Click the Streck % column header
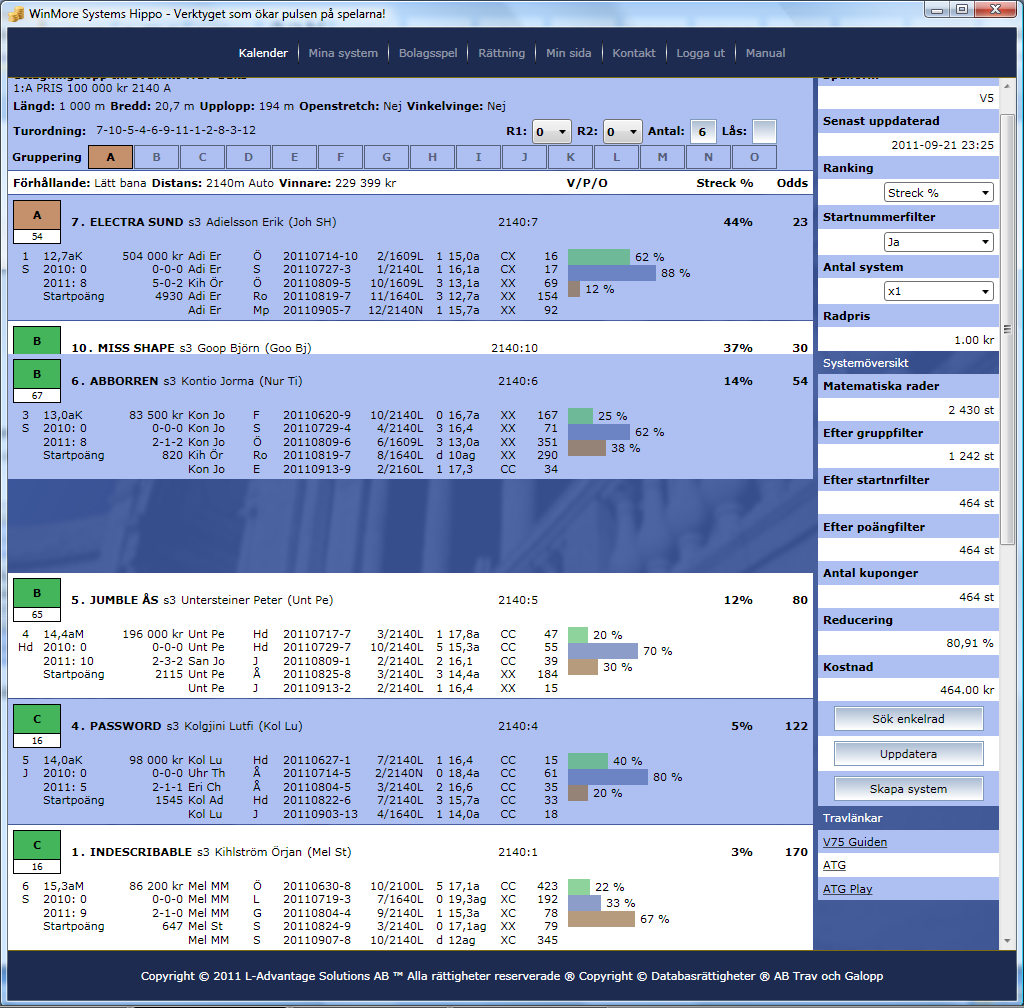 point(724,183)
